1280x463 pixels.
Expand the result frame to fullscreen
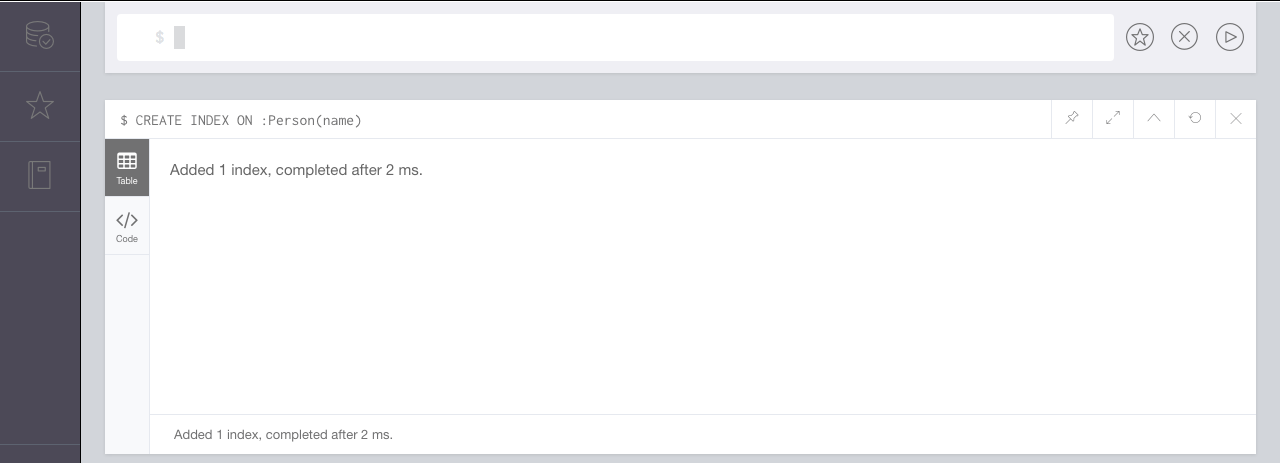(1113, 119)
